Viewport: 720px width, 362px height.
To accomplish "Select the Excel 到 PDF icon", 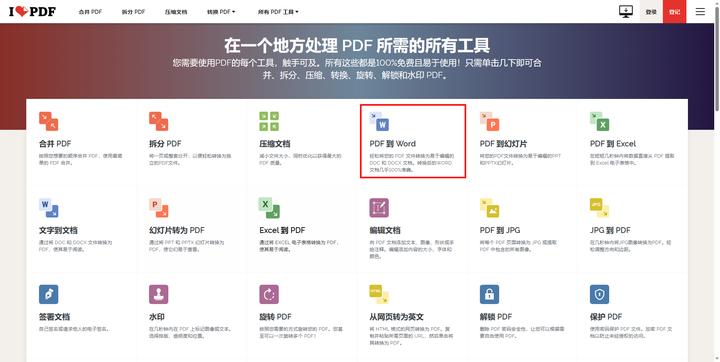I will click(x=269, y=208).
